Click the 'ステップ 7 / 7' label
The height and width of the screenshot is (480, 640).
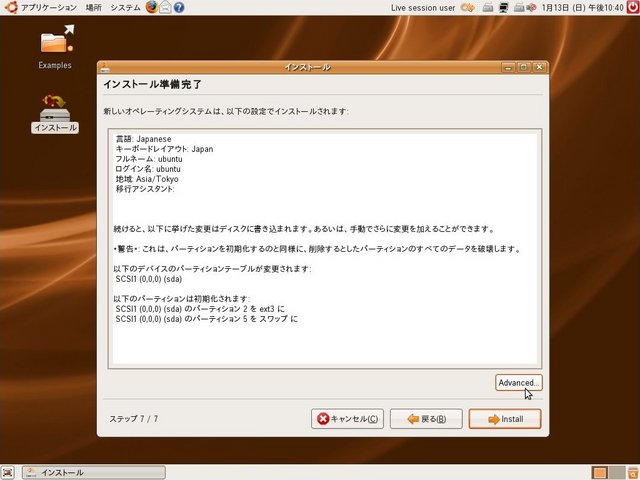click(133, 419)
